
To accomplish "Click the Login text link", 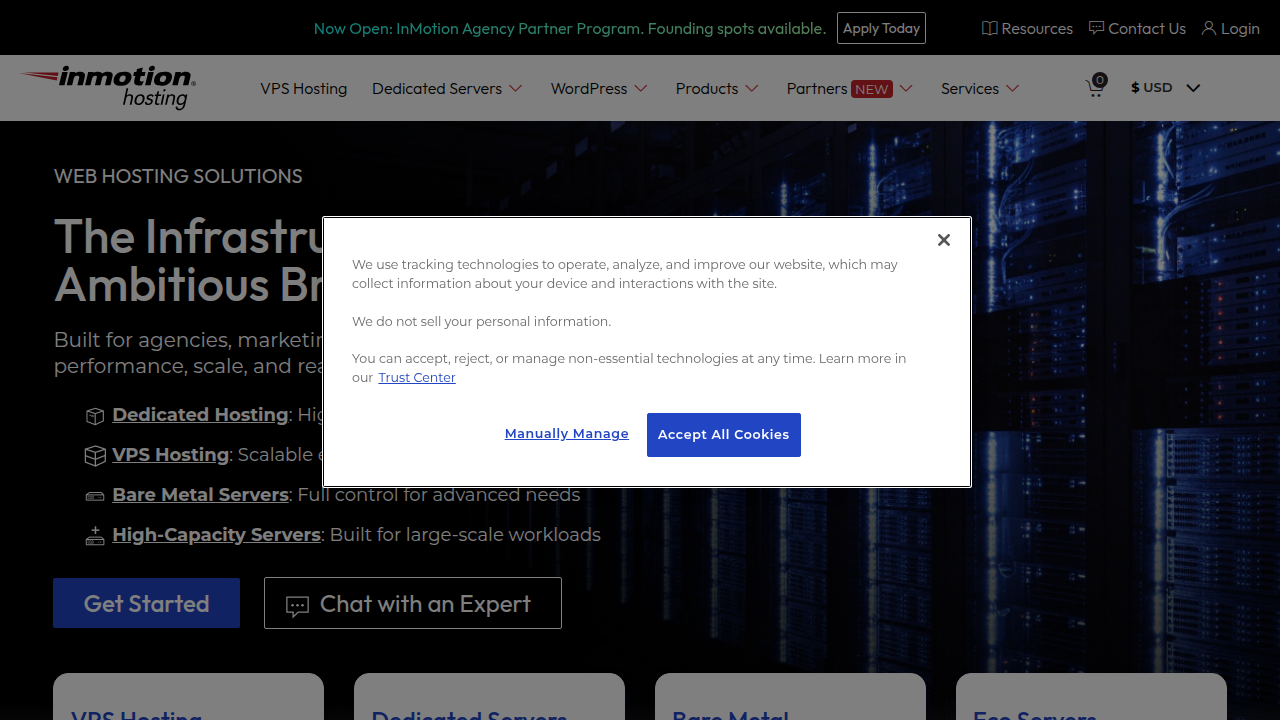I will tap(1240, 28).
